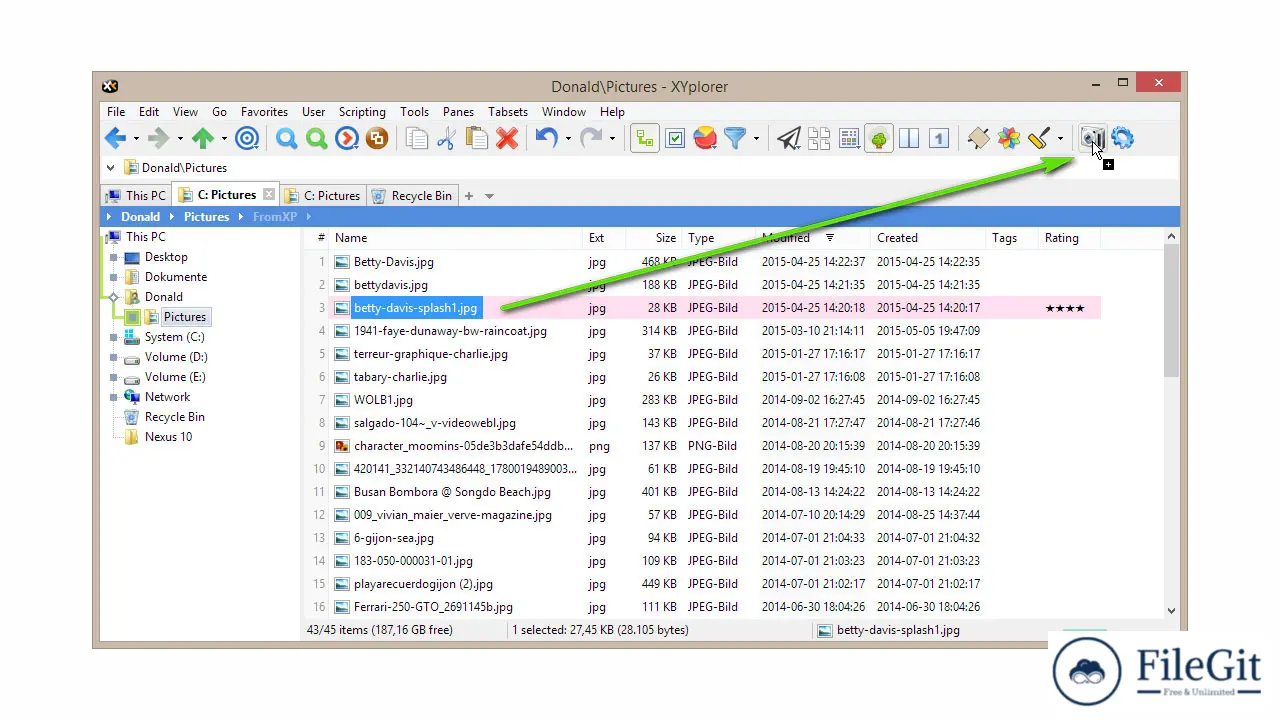Click the FromXP breadcrumb segment

click(x=275, y=217)
